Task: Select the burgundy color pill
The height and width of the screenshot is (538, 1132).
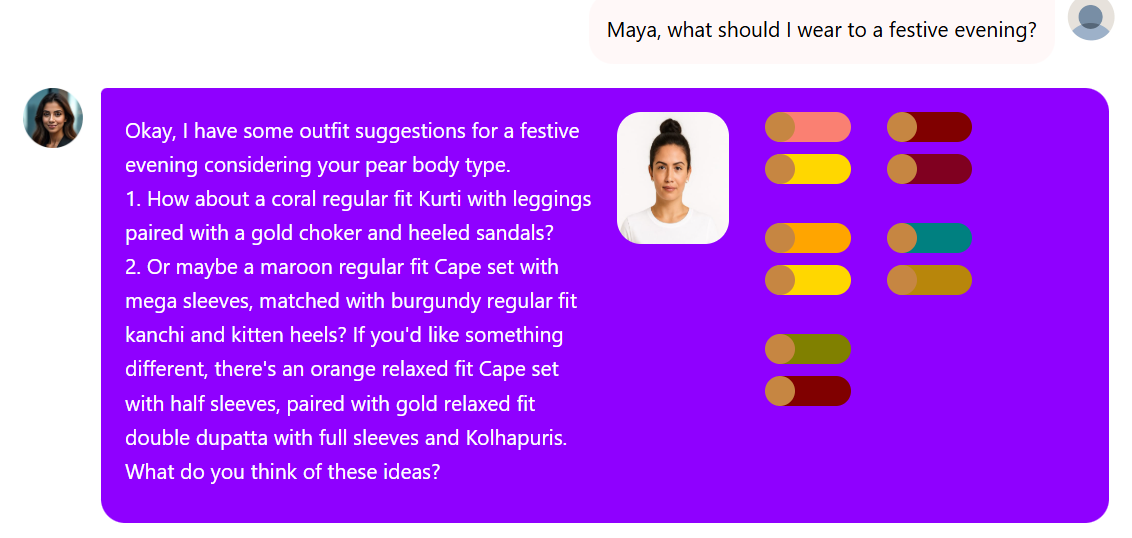Action: pyautogui.click(x=929, y=169)
